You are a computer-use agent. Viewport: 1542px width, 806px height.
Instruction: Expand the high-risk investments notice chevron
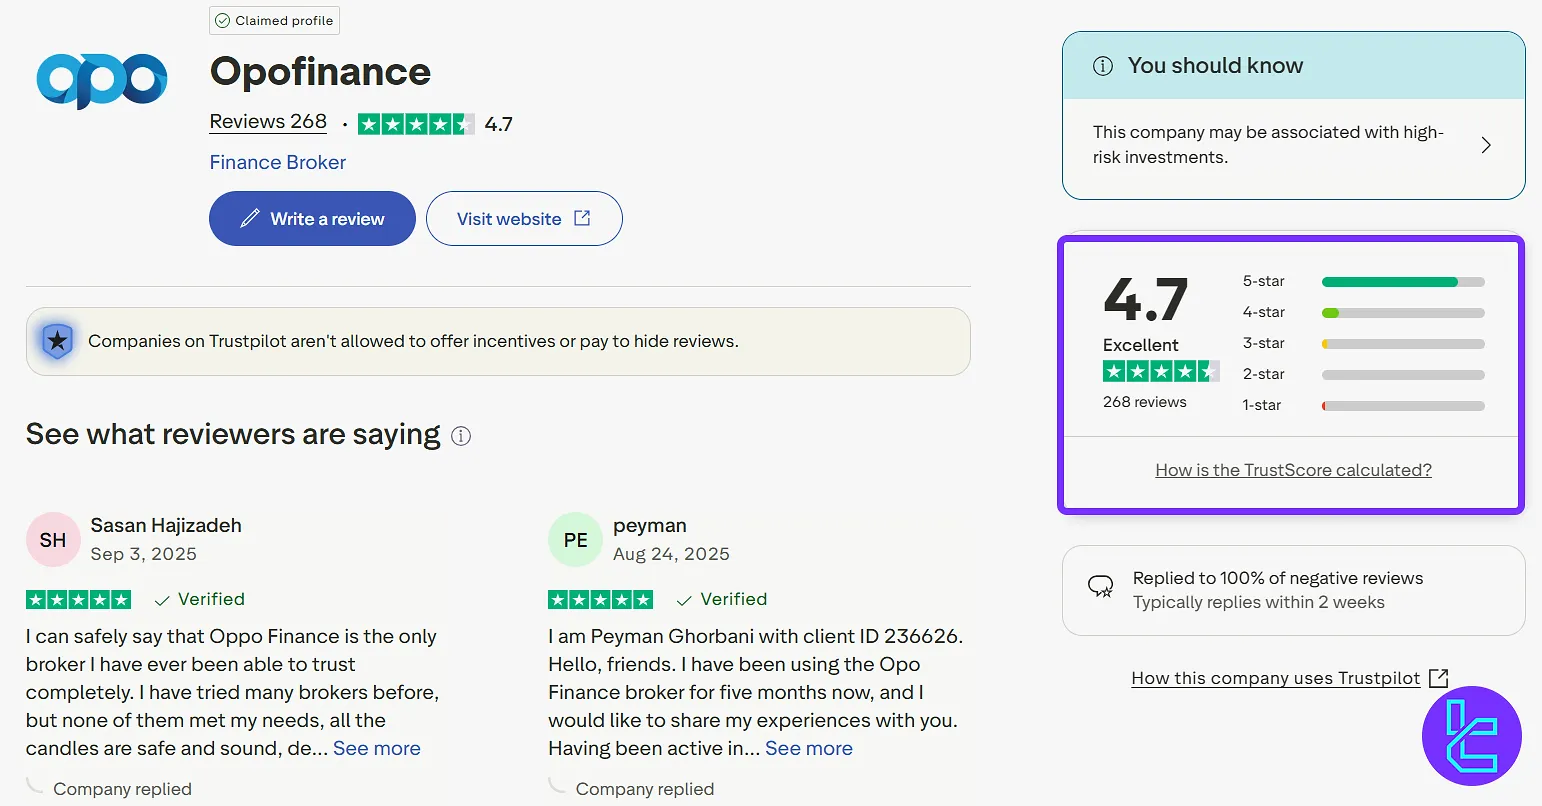[x=1485, y=145]
